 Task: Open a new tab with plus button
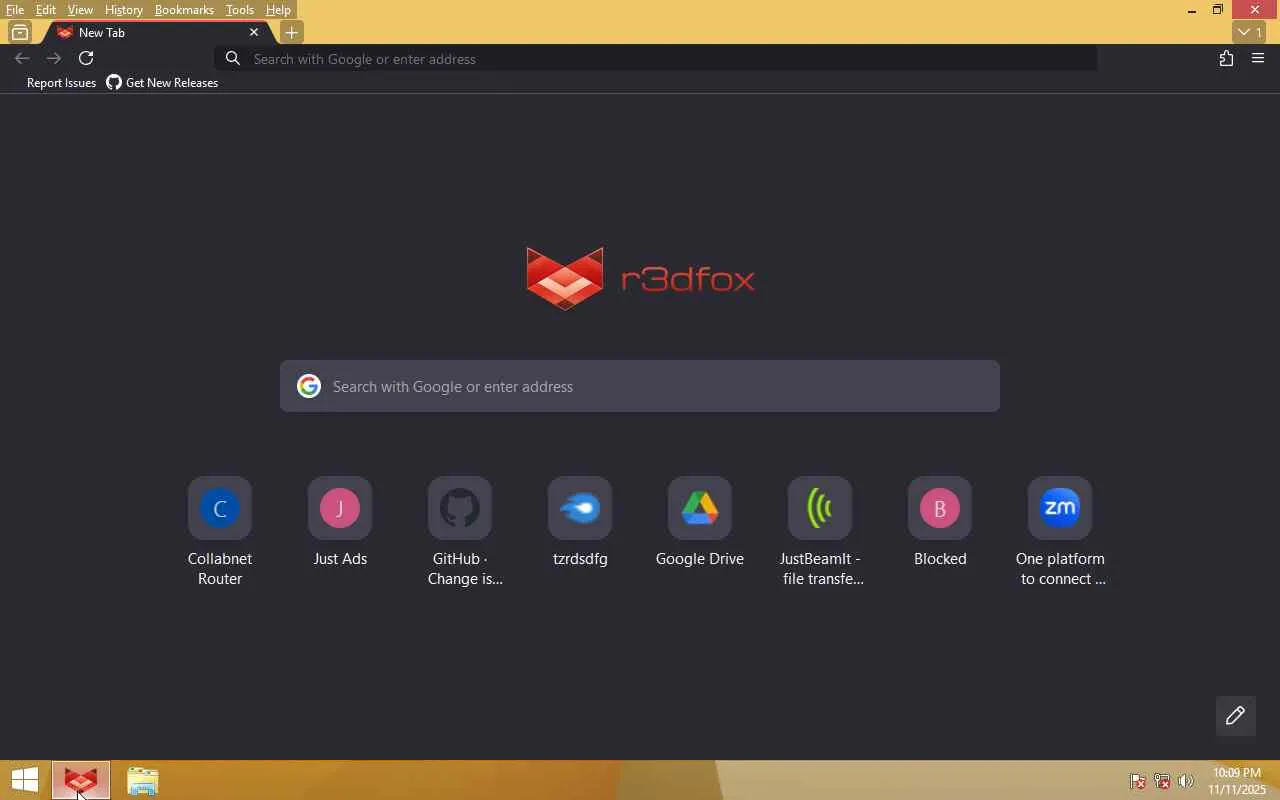click(x=292, y=33)
